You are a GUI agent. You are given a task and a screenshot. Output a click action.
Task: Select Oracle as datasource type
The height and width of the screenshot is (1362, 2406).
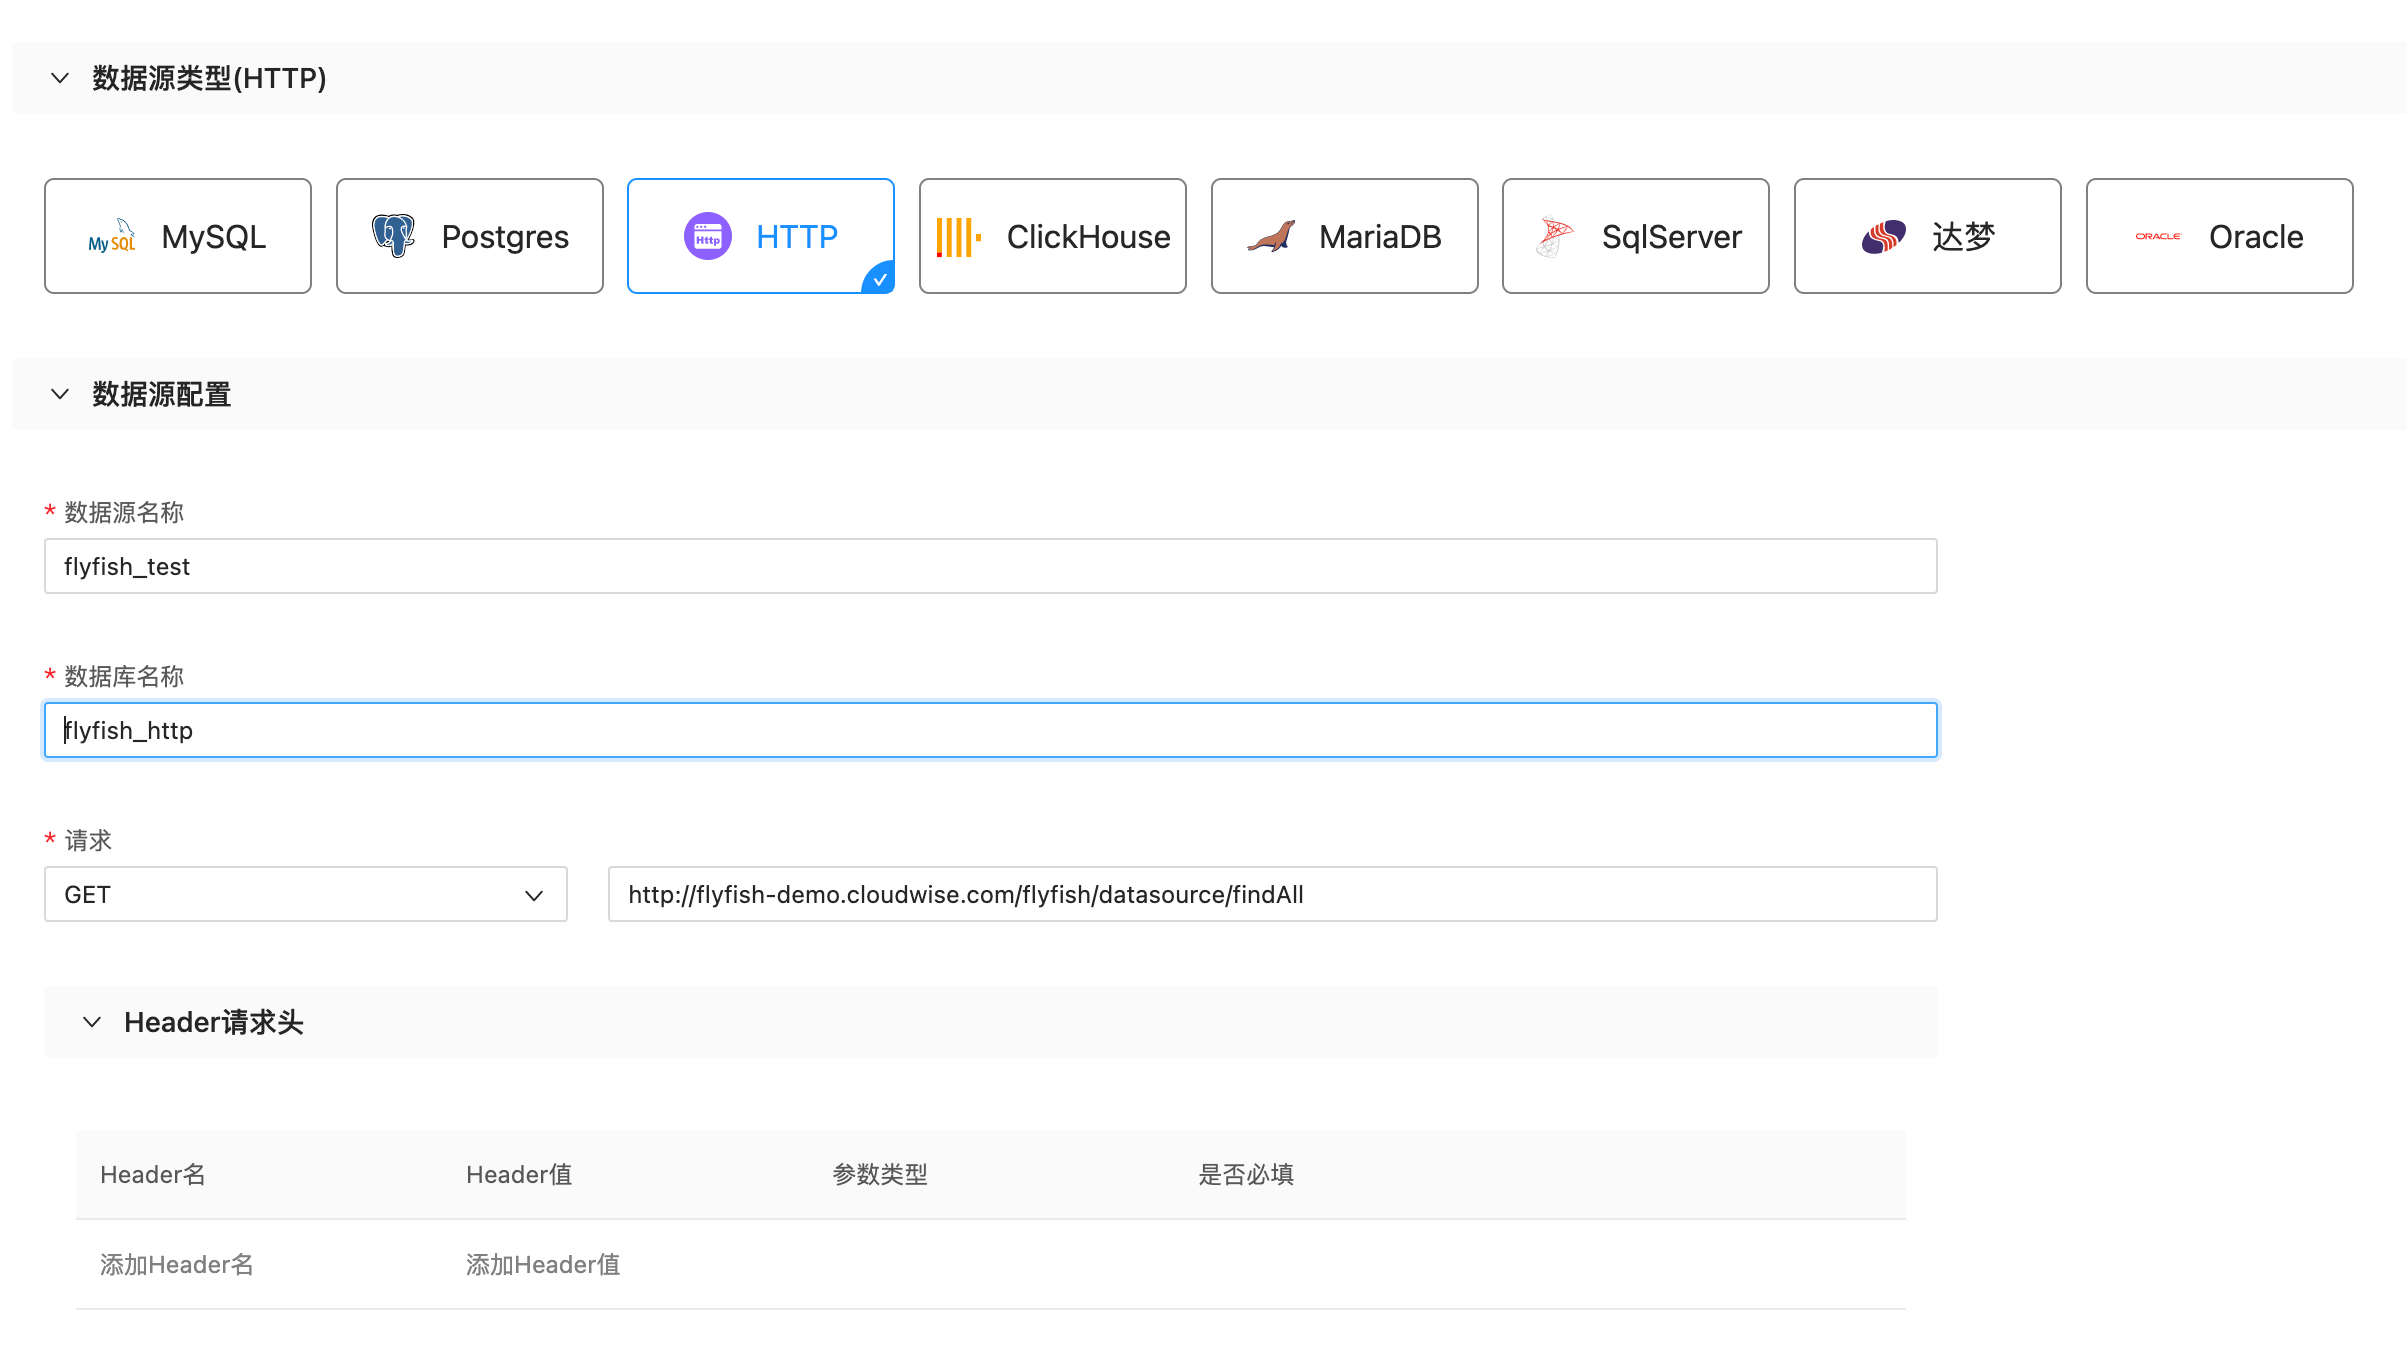point(2219,237)
